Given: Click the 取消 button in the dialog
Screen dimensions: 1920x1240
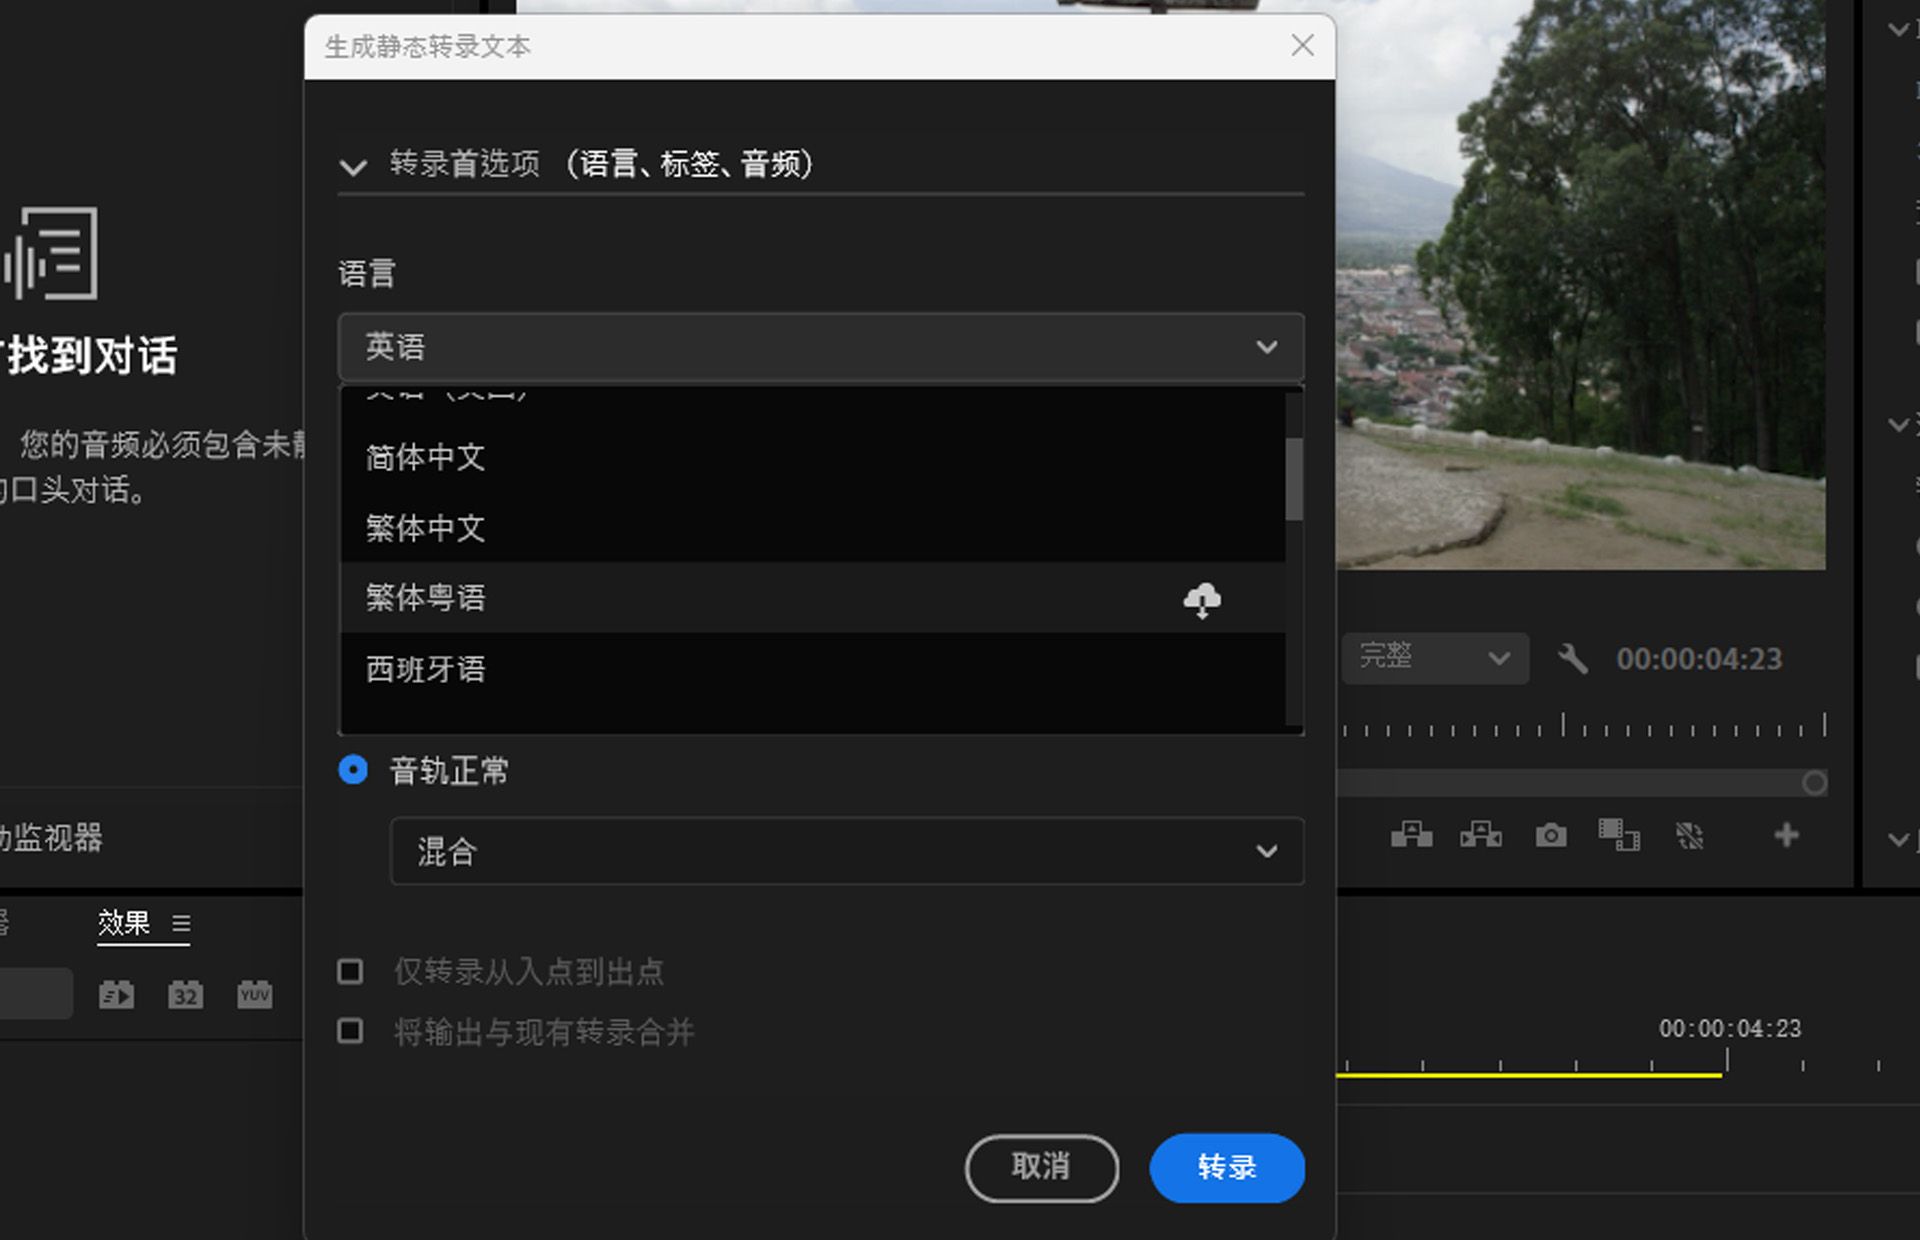Looking at the screenshot, I should click(x=1041, y=1168).
